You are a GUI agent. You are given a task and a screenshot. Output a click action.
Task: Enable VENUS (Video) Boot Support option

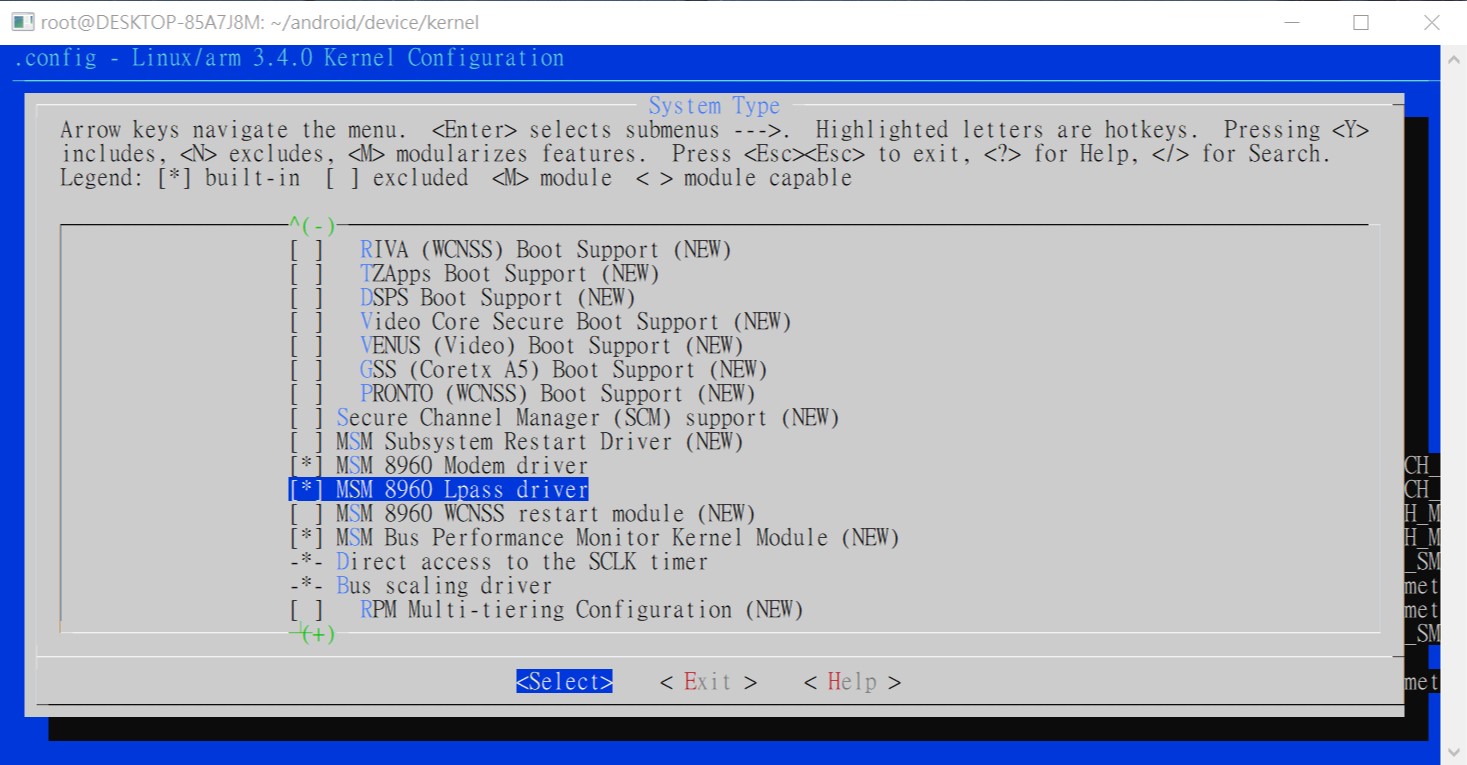pos(307,346)
